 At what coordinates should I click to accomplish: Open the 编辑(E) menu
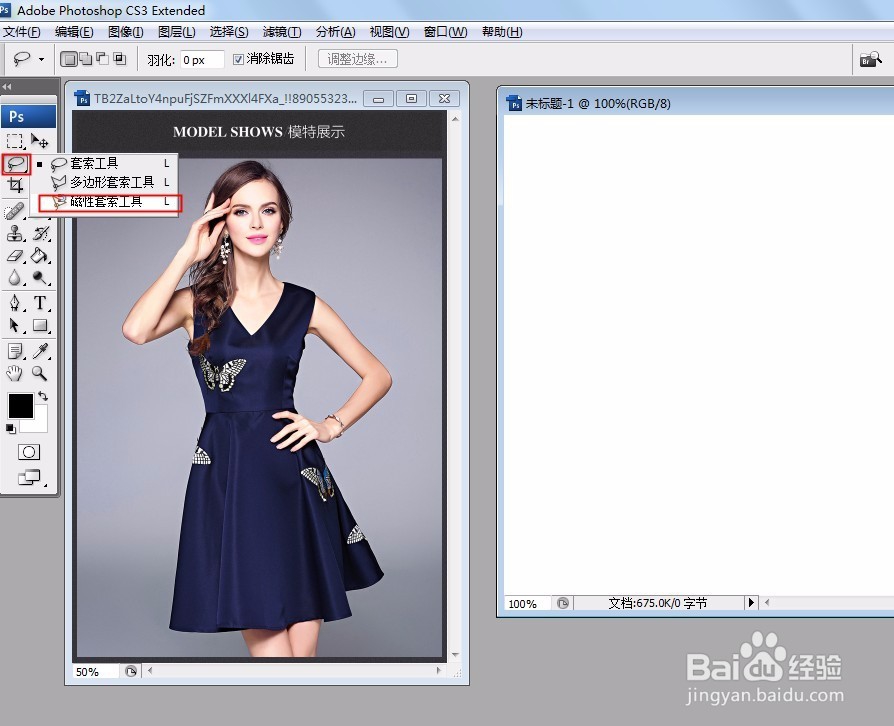coord(74,32)
